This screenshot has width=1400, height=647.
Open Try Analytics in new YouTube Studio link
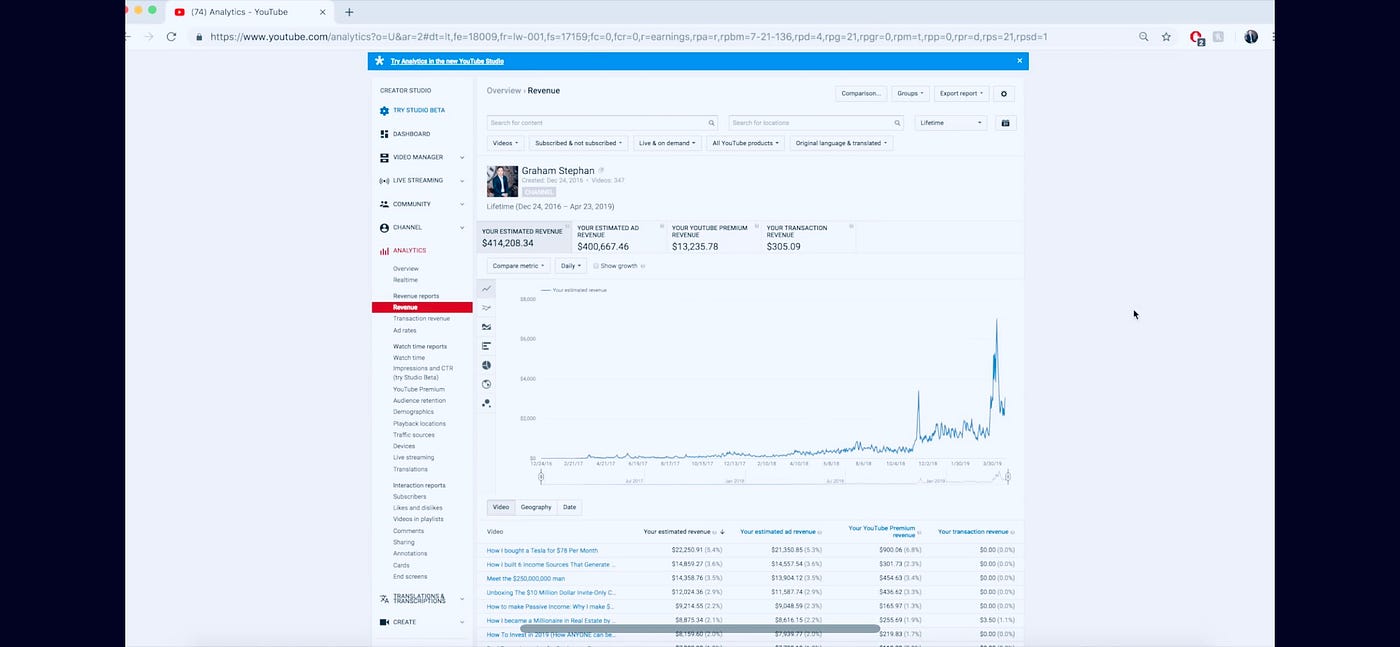447,61
